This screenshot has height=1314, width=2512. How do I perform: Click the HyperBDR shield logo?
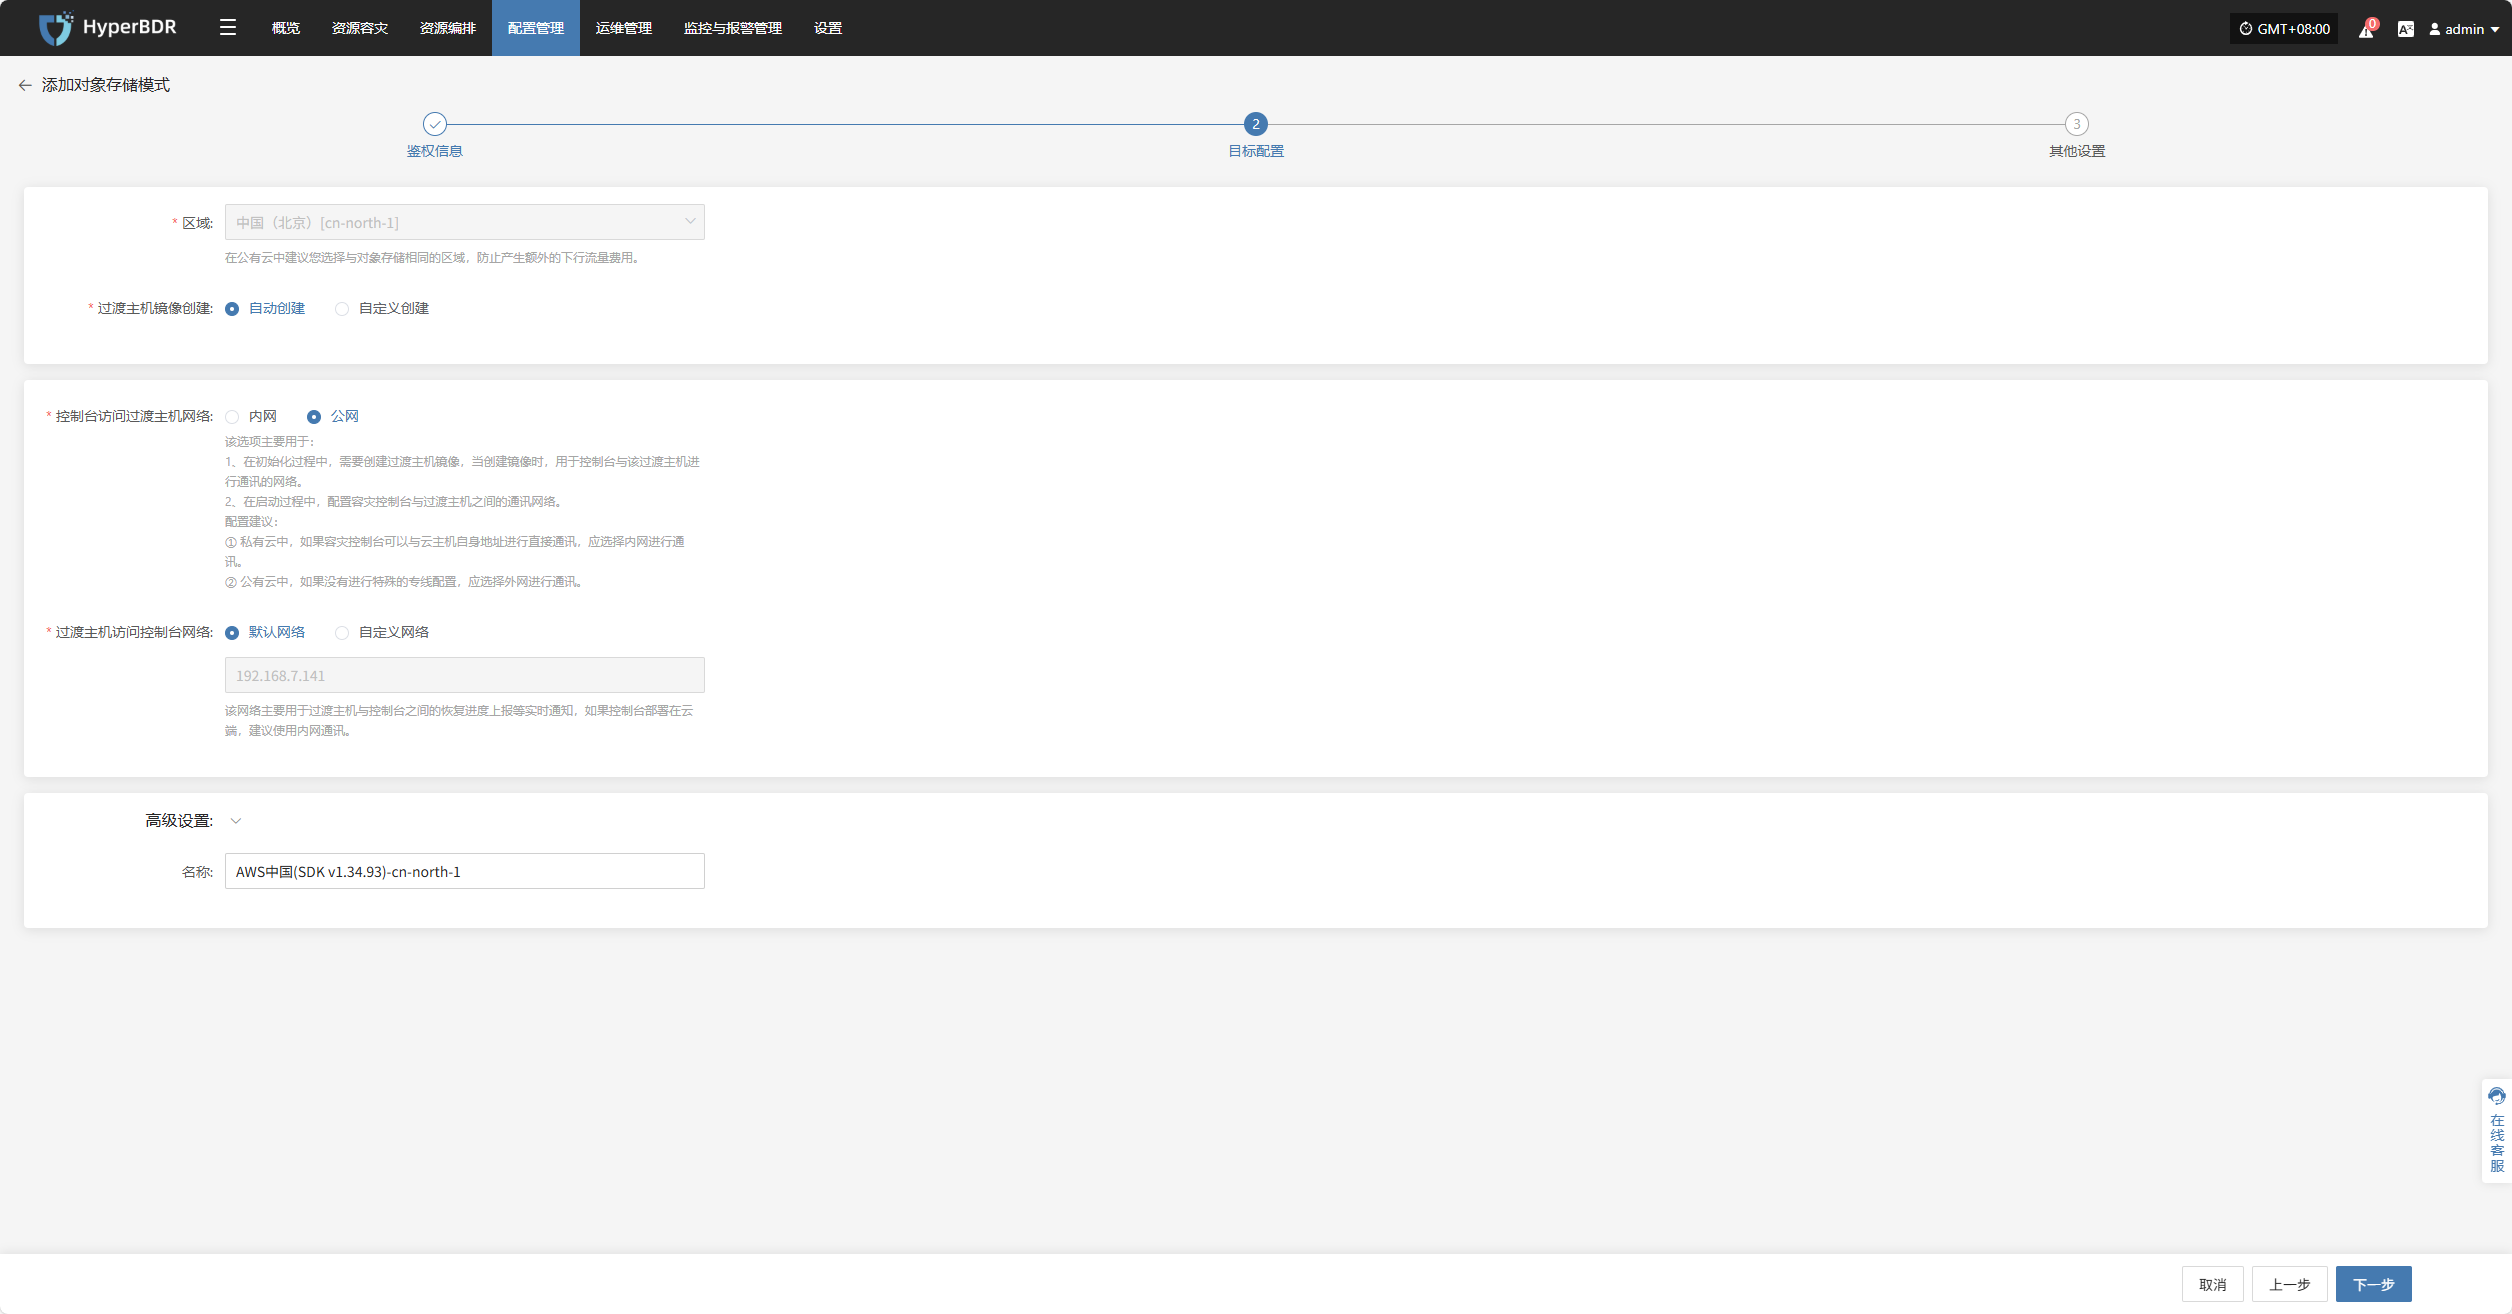(56, 28)
